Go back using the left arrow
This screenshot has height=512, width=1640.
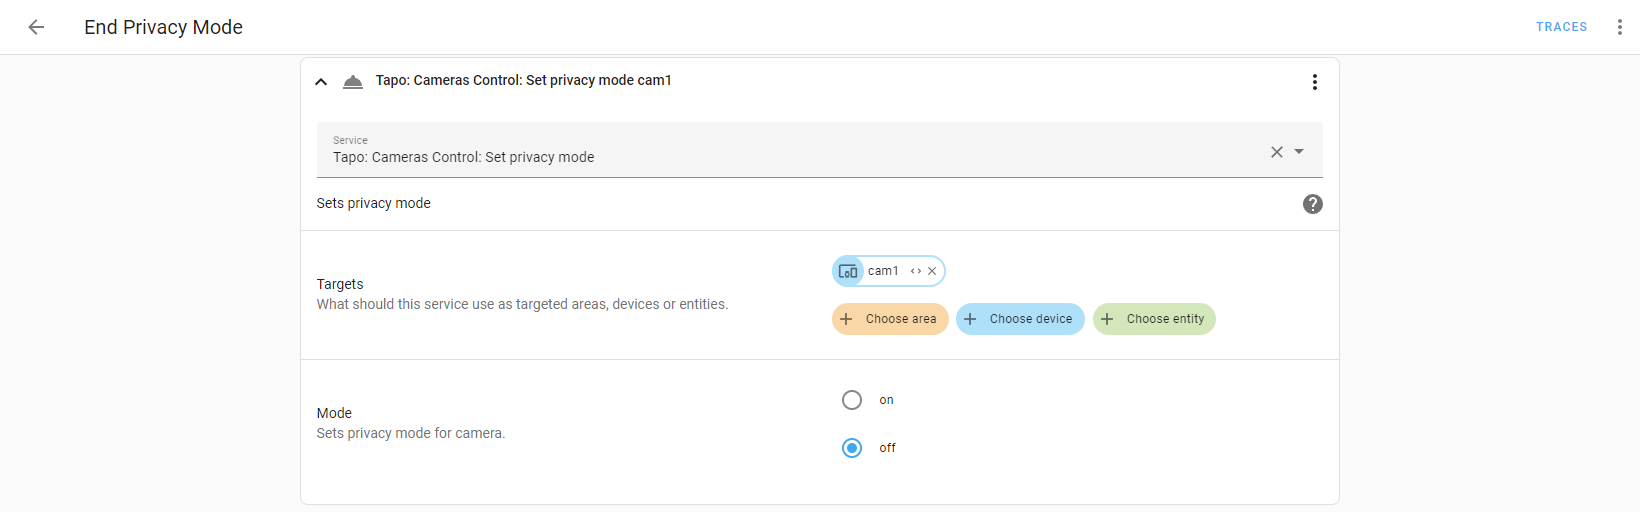coord(36,27)
